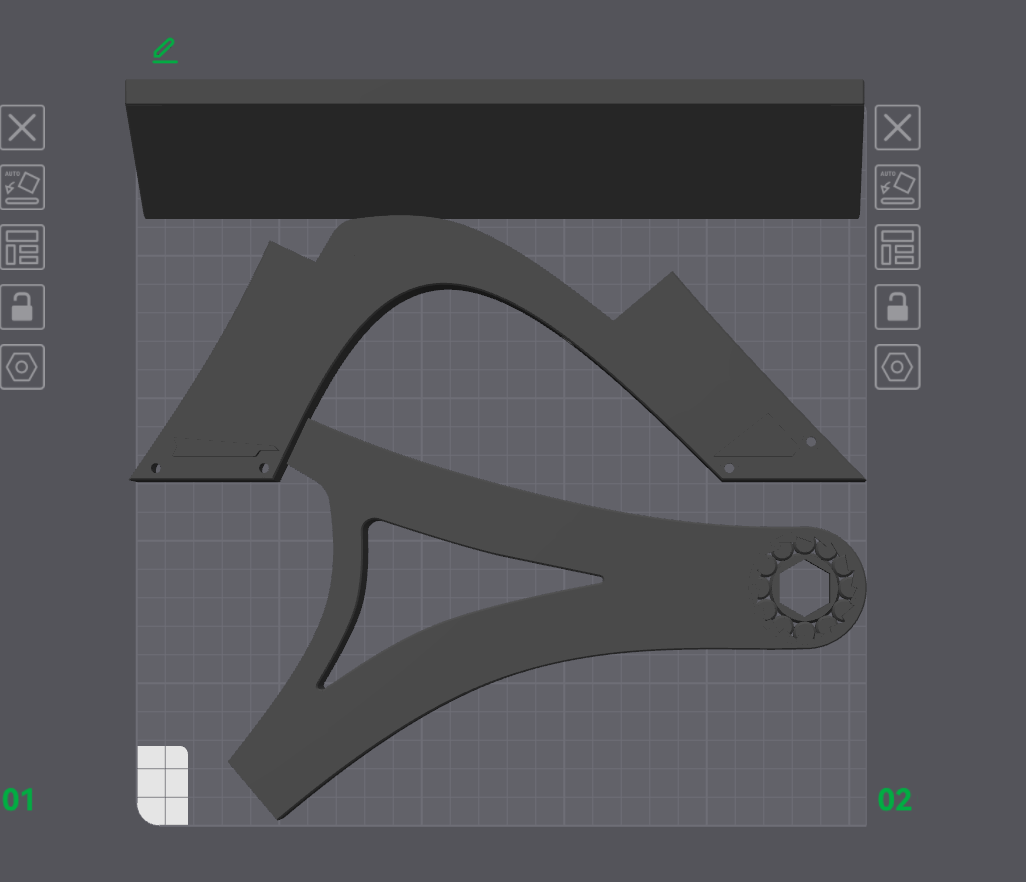Arrange objects on plate 01

pos(22,247)
